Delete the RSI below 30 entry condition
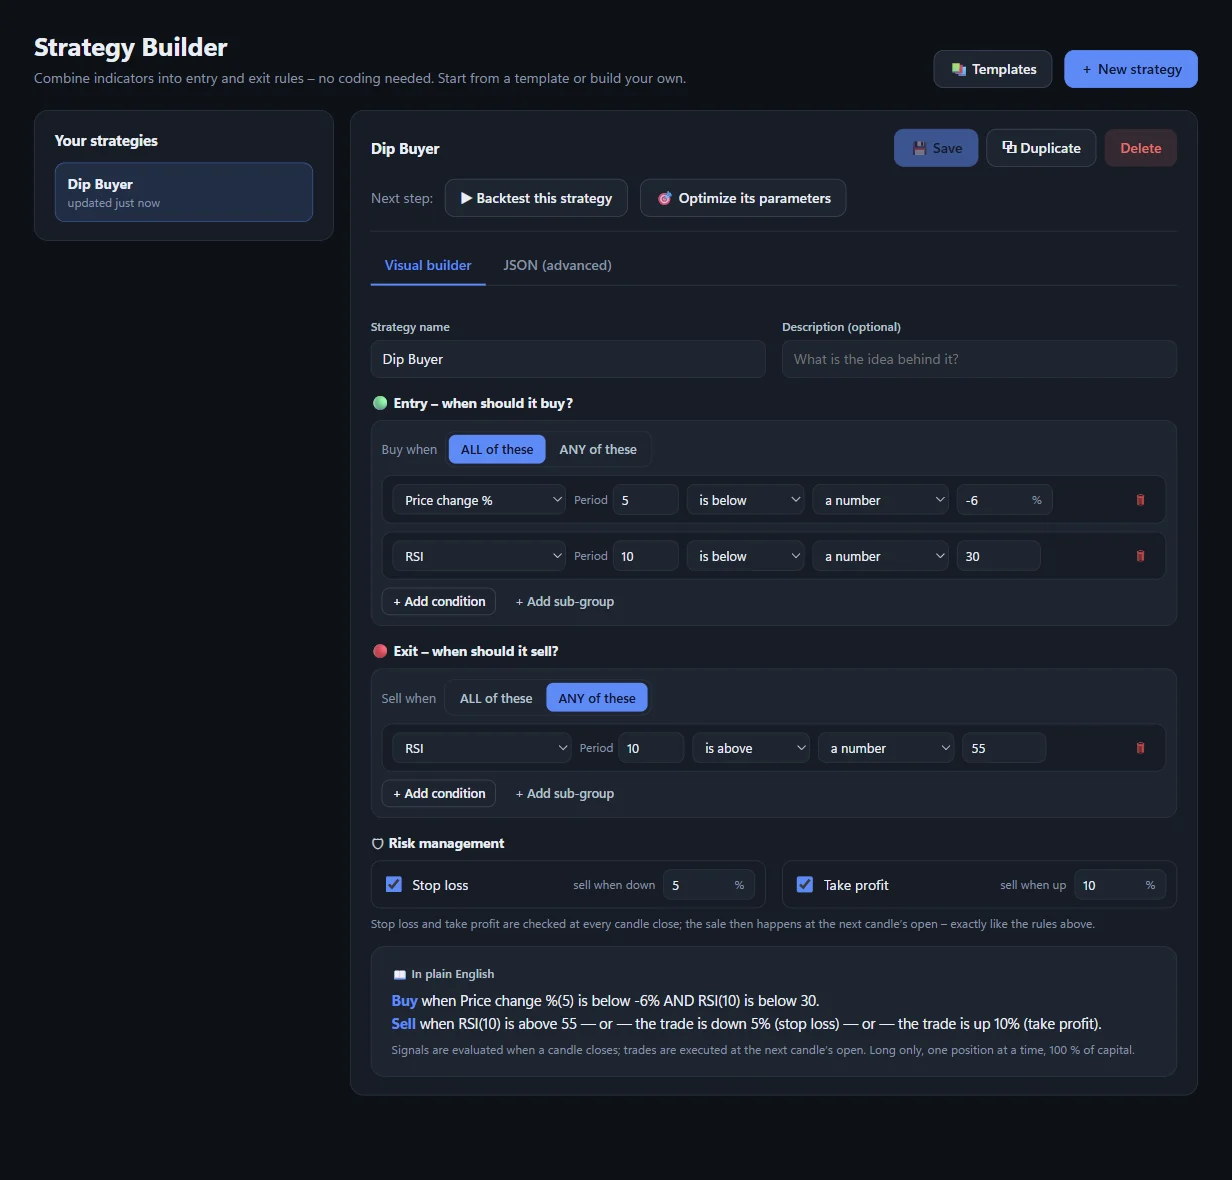The height and width of the screenshot is (1180, 1232). (1140, 556)
